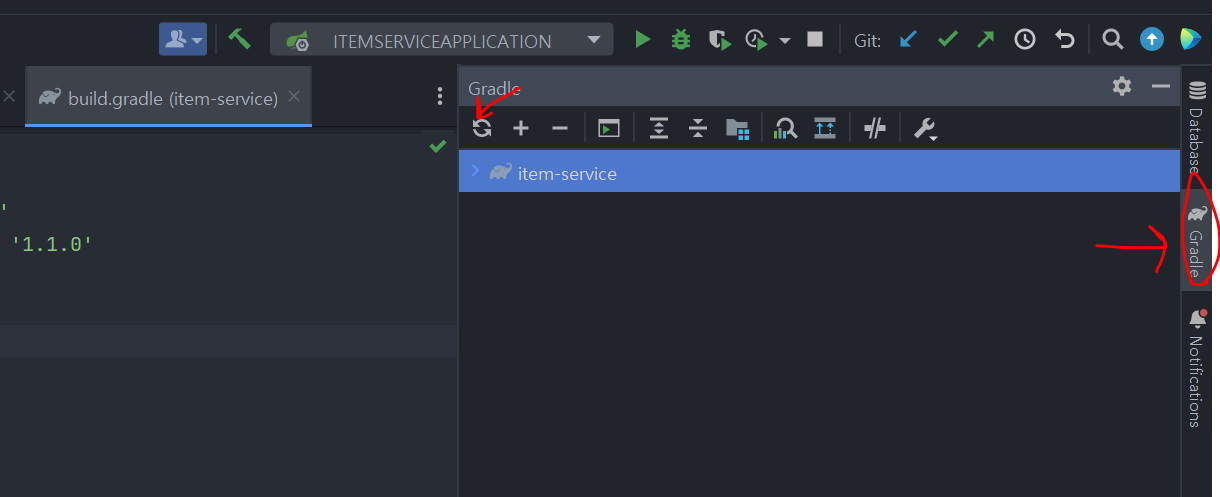Analyze Gradle dependencies icon
1220x497 pixels.
tap(786, 128)
